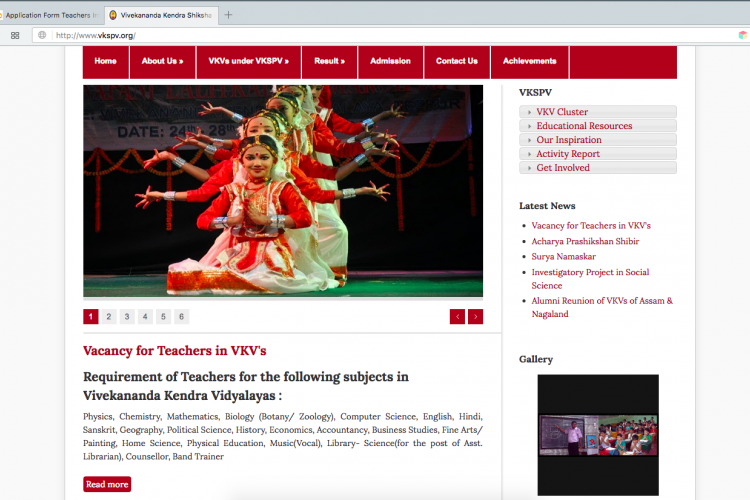Click the speed dial grid icon

click(x=15, y=35)
